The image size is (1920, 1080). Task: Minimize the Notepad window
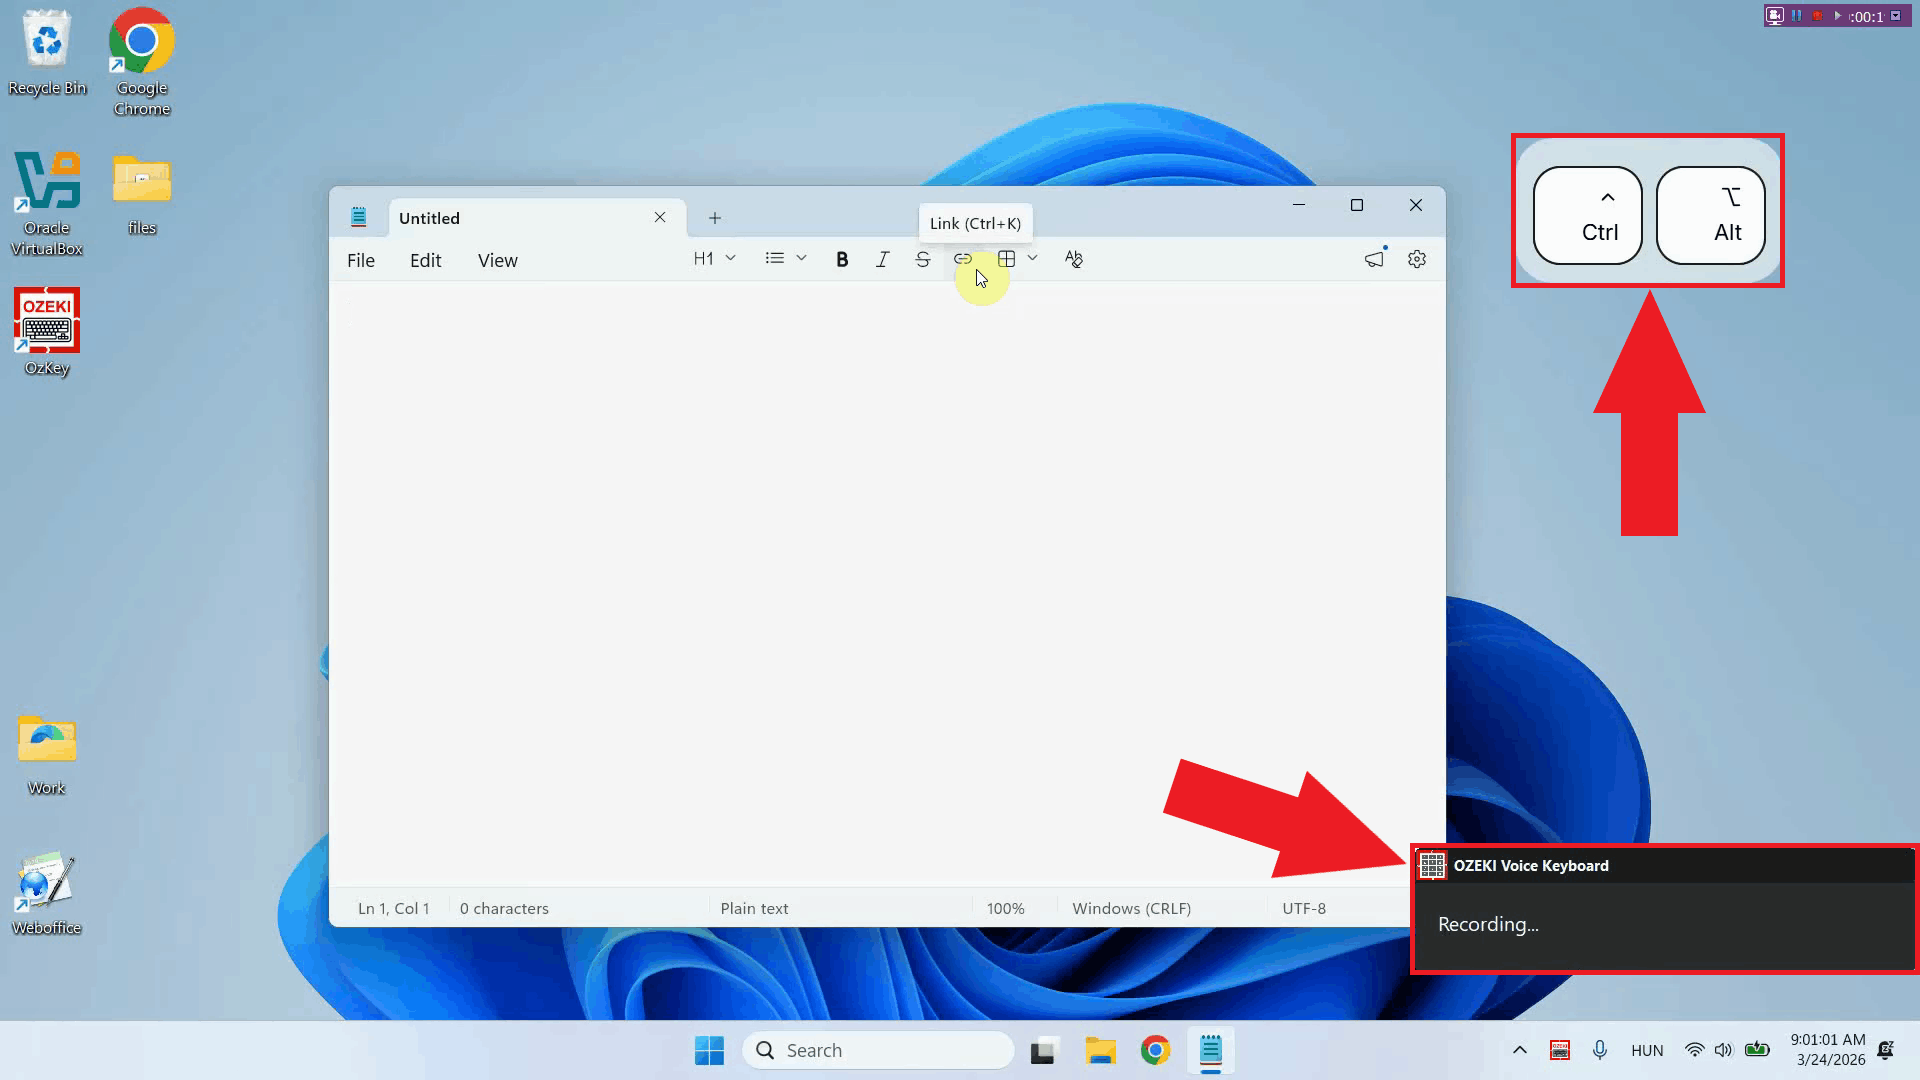1299,205
